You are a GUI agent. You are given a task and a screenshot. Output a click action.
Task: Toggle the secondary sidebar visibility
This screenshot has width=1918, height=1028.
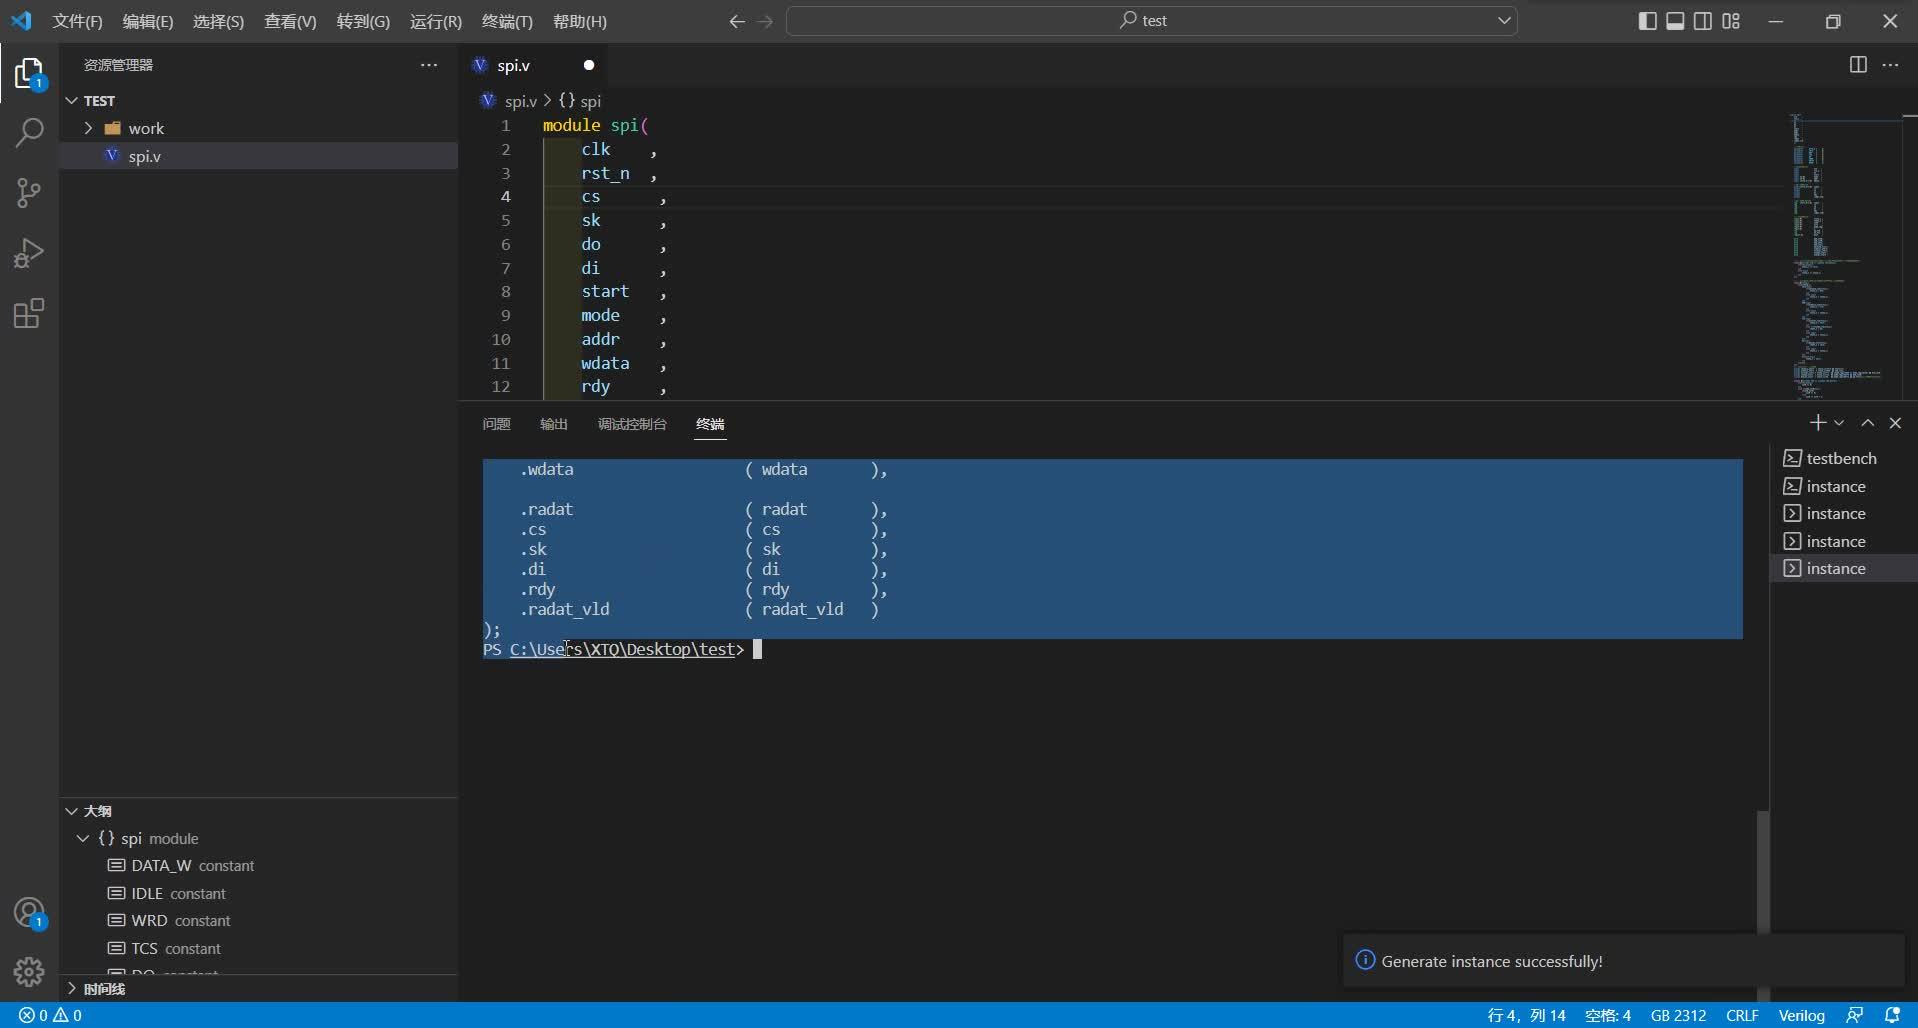point(1702,20)
